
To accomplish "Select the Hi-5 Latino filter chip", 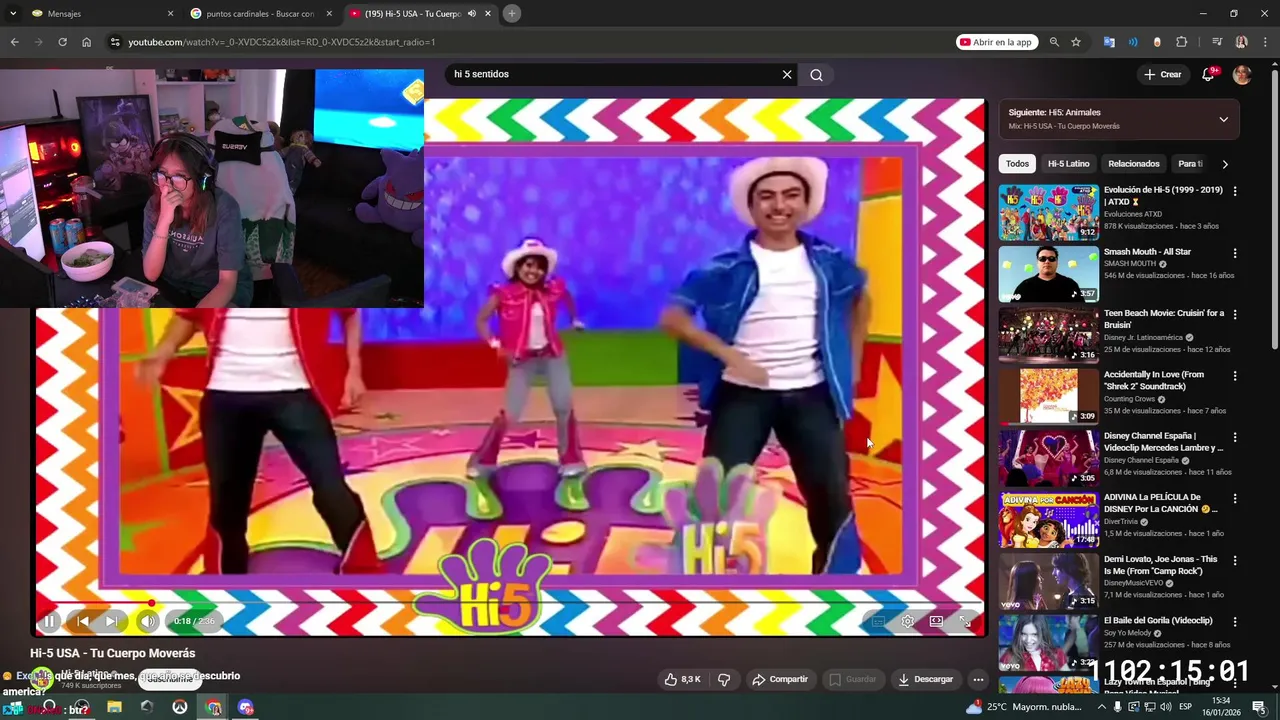I will point(1069,164).
